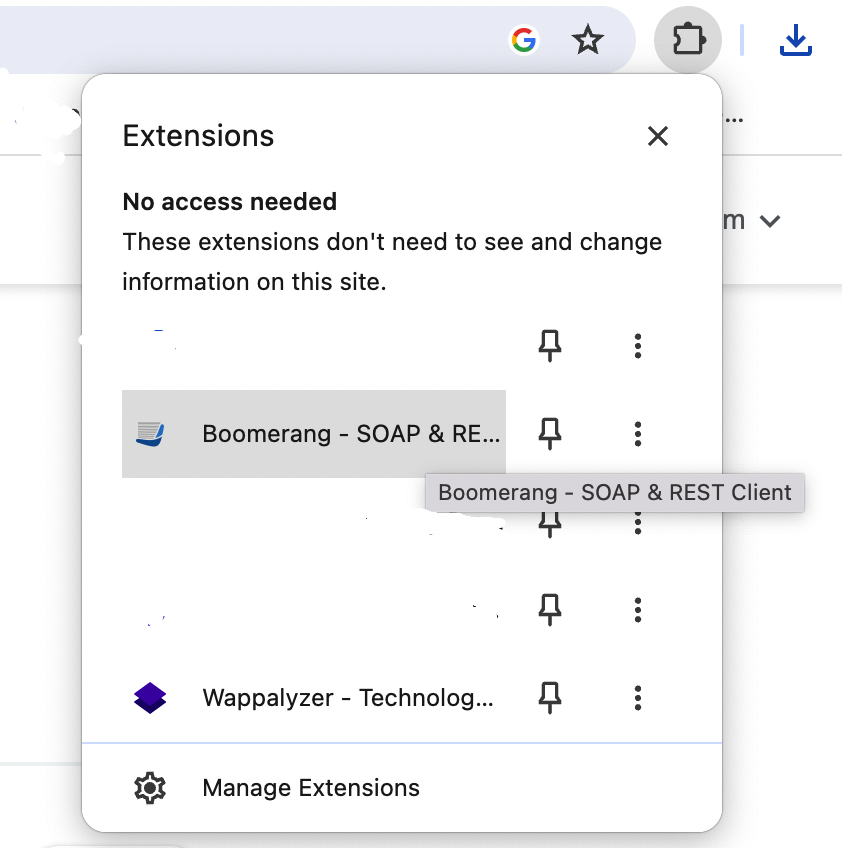The image size is (842, 848).
Task: Pin the extension directly above Wappalyzer
Action: [x=550, y=610]
